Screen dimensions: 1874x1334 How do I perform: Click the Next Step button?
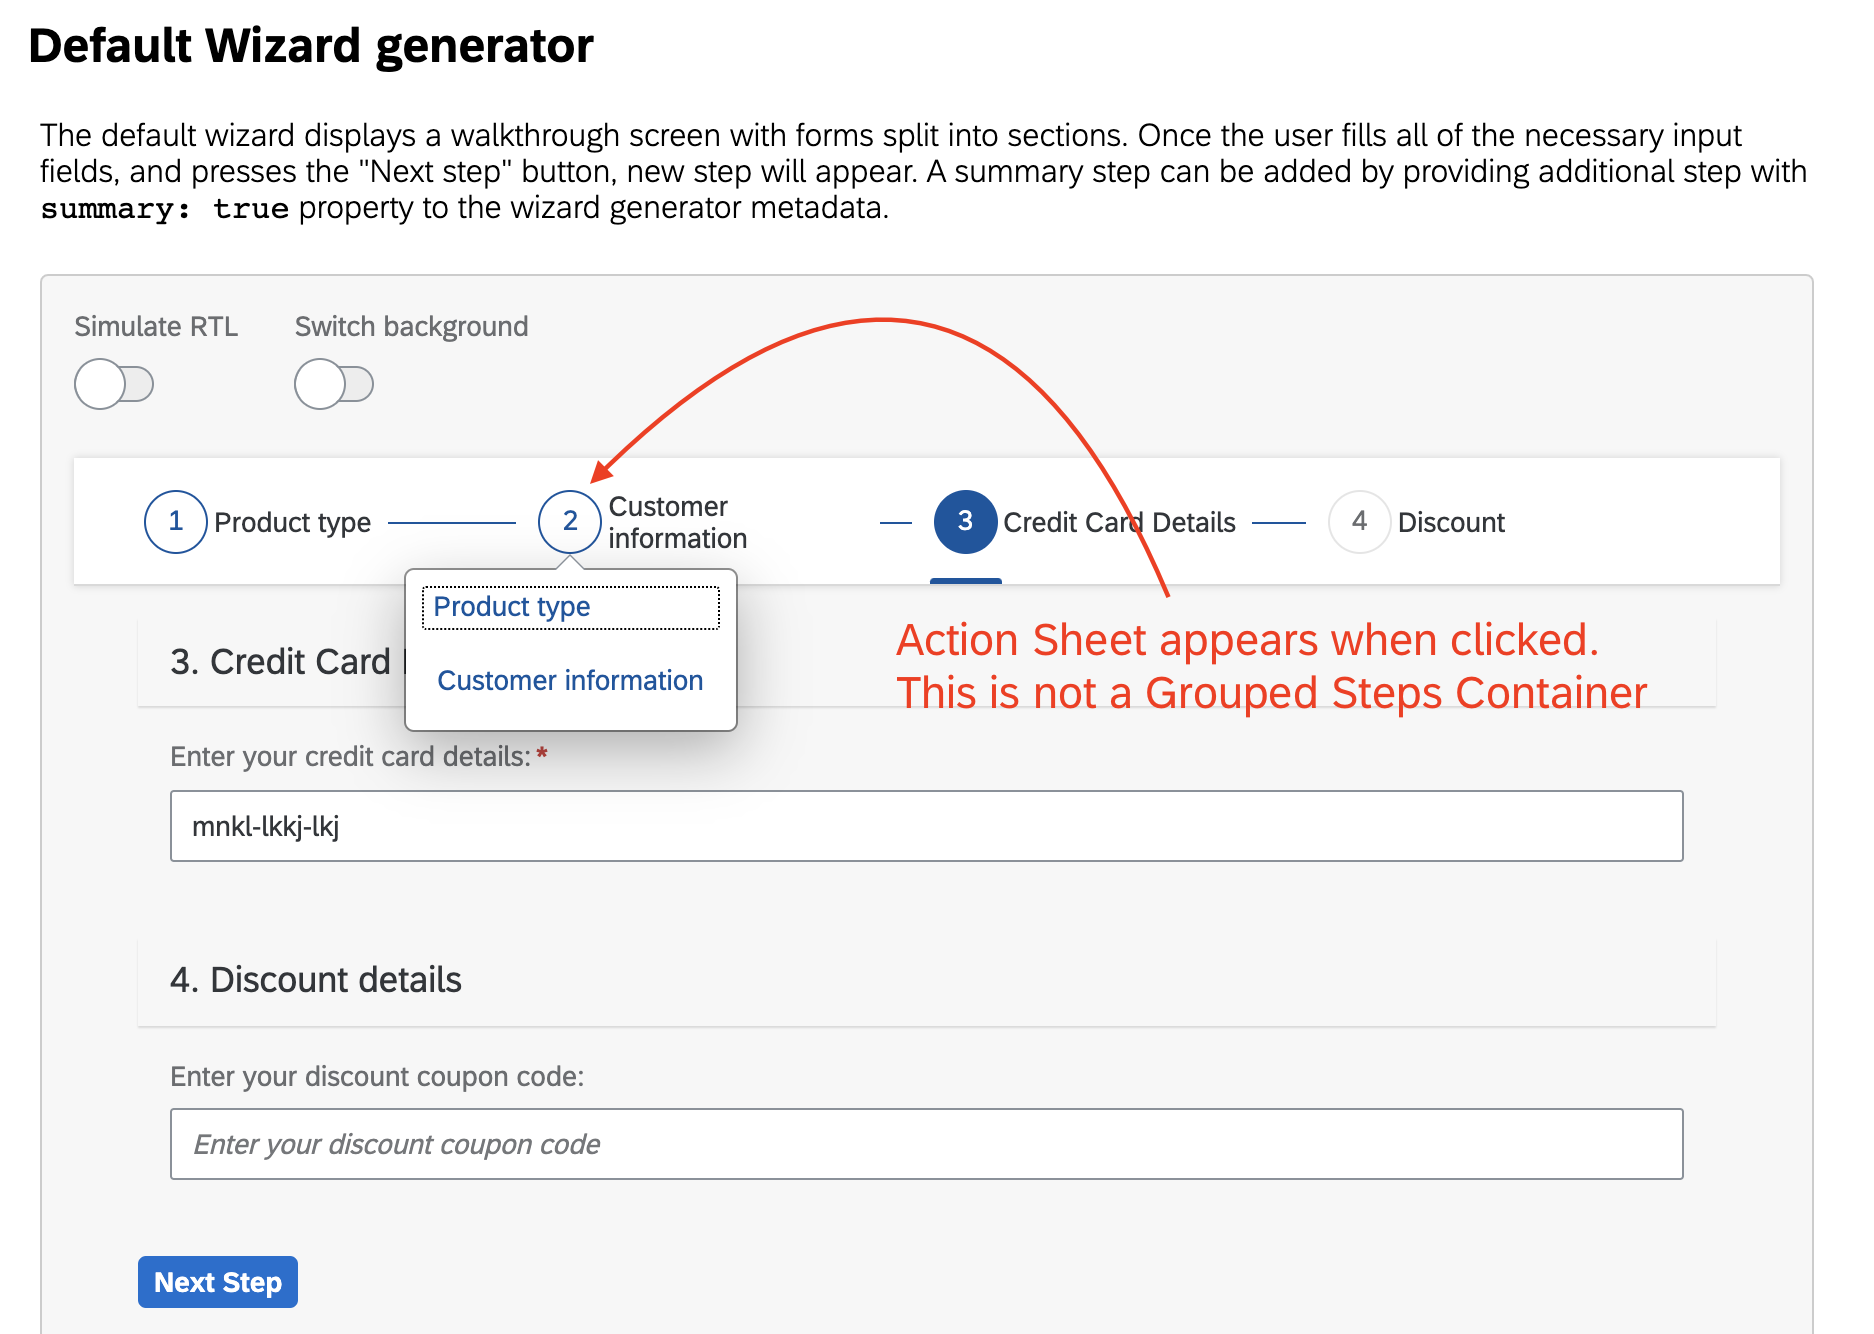217,1282
